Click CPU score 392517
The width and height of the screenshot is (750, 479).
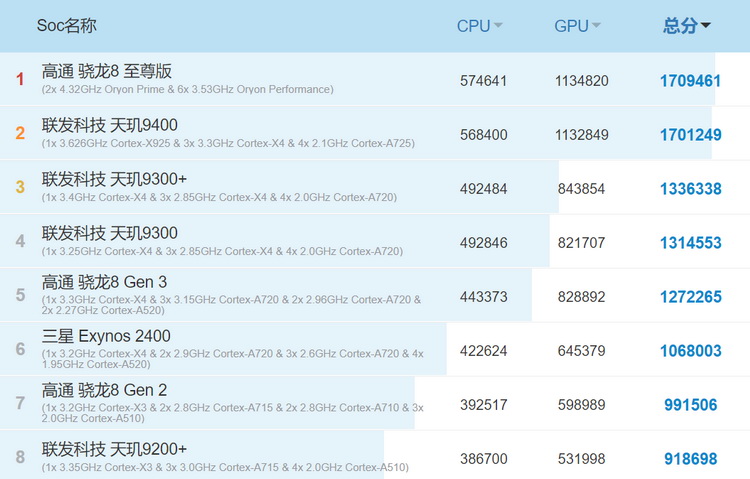484,405
